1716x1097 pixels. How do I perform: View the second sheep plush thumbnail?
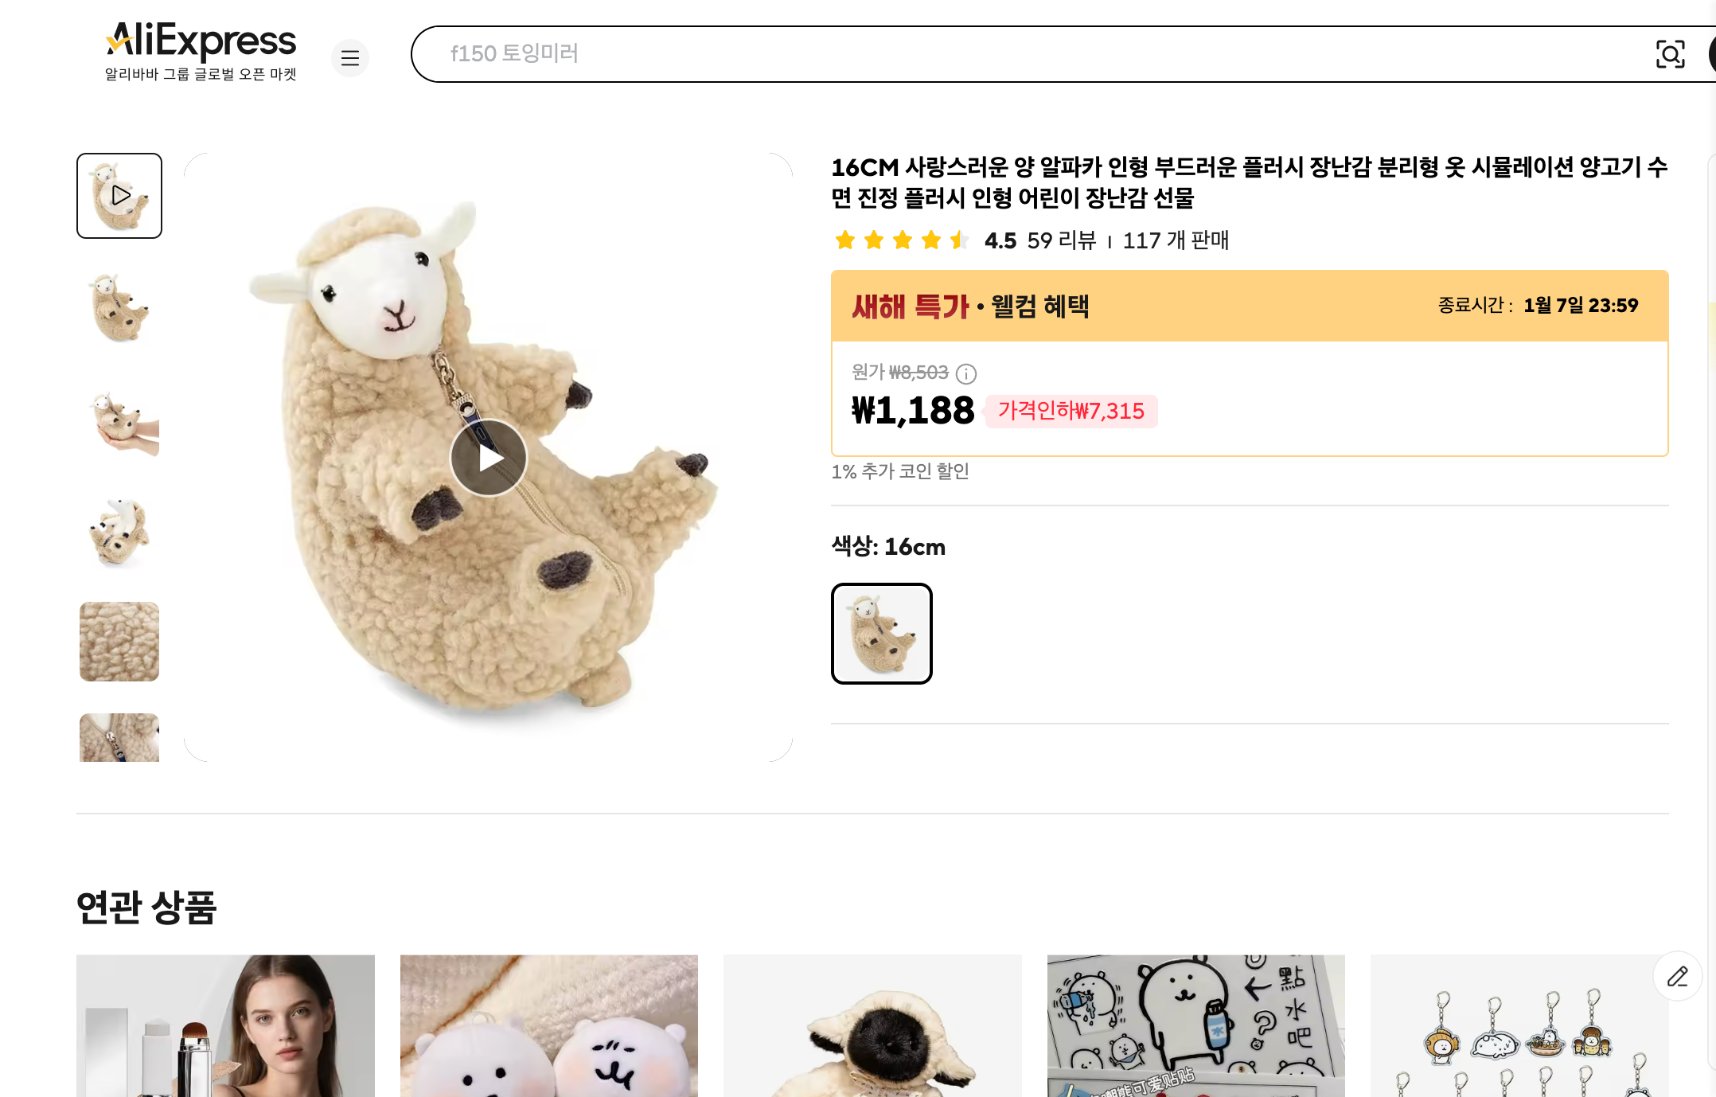point(119,308)
